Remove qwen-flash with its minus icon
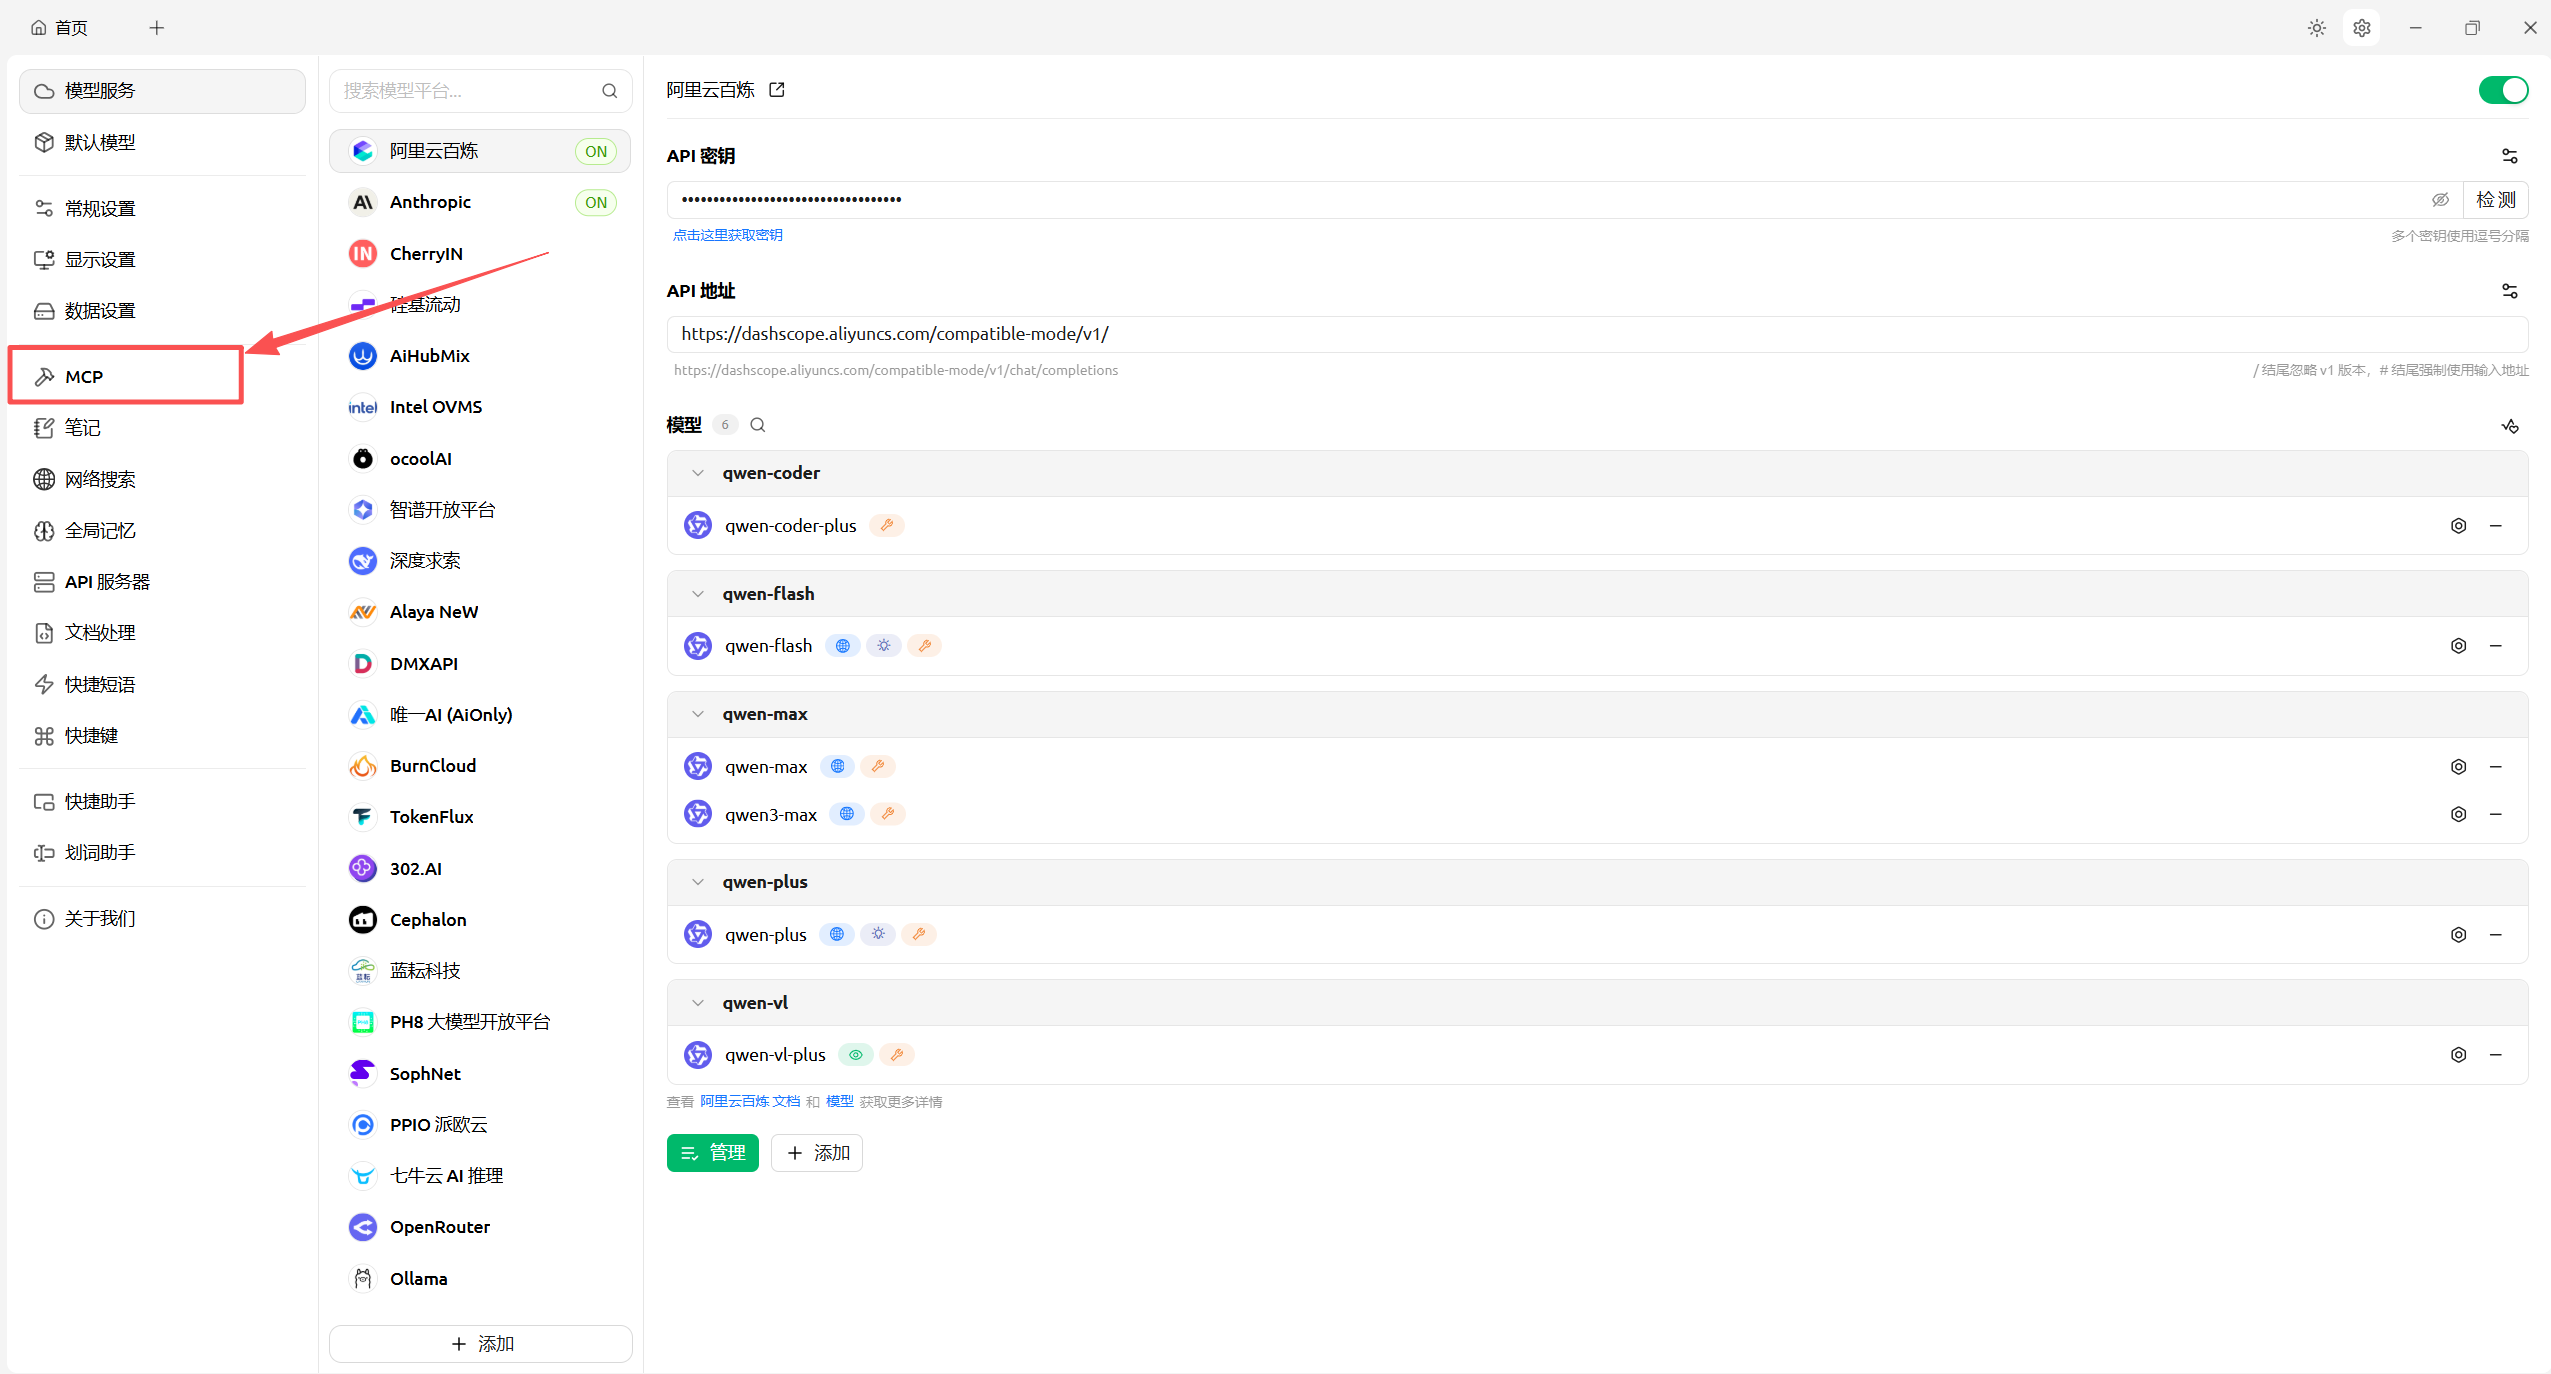Image resolution: width=2551 pixels, height=1374 pixels. coord(2496,646)
